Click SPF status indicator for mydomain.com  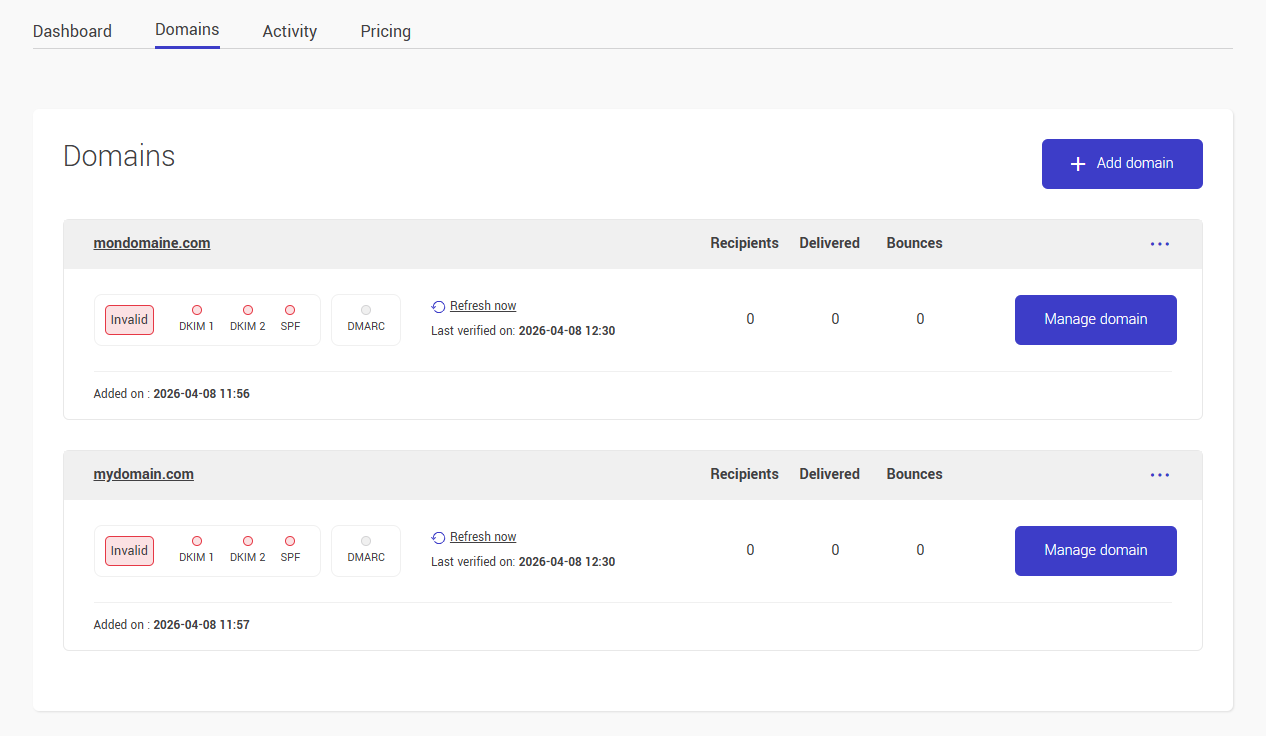pyautogui.click(x=290, y=542)
